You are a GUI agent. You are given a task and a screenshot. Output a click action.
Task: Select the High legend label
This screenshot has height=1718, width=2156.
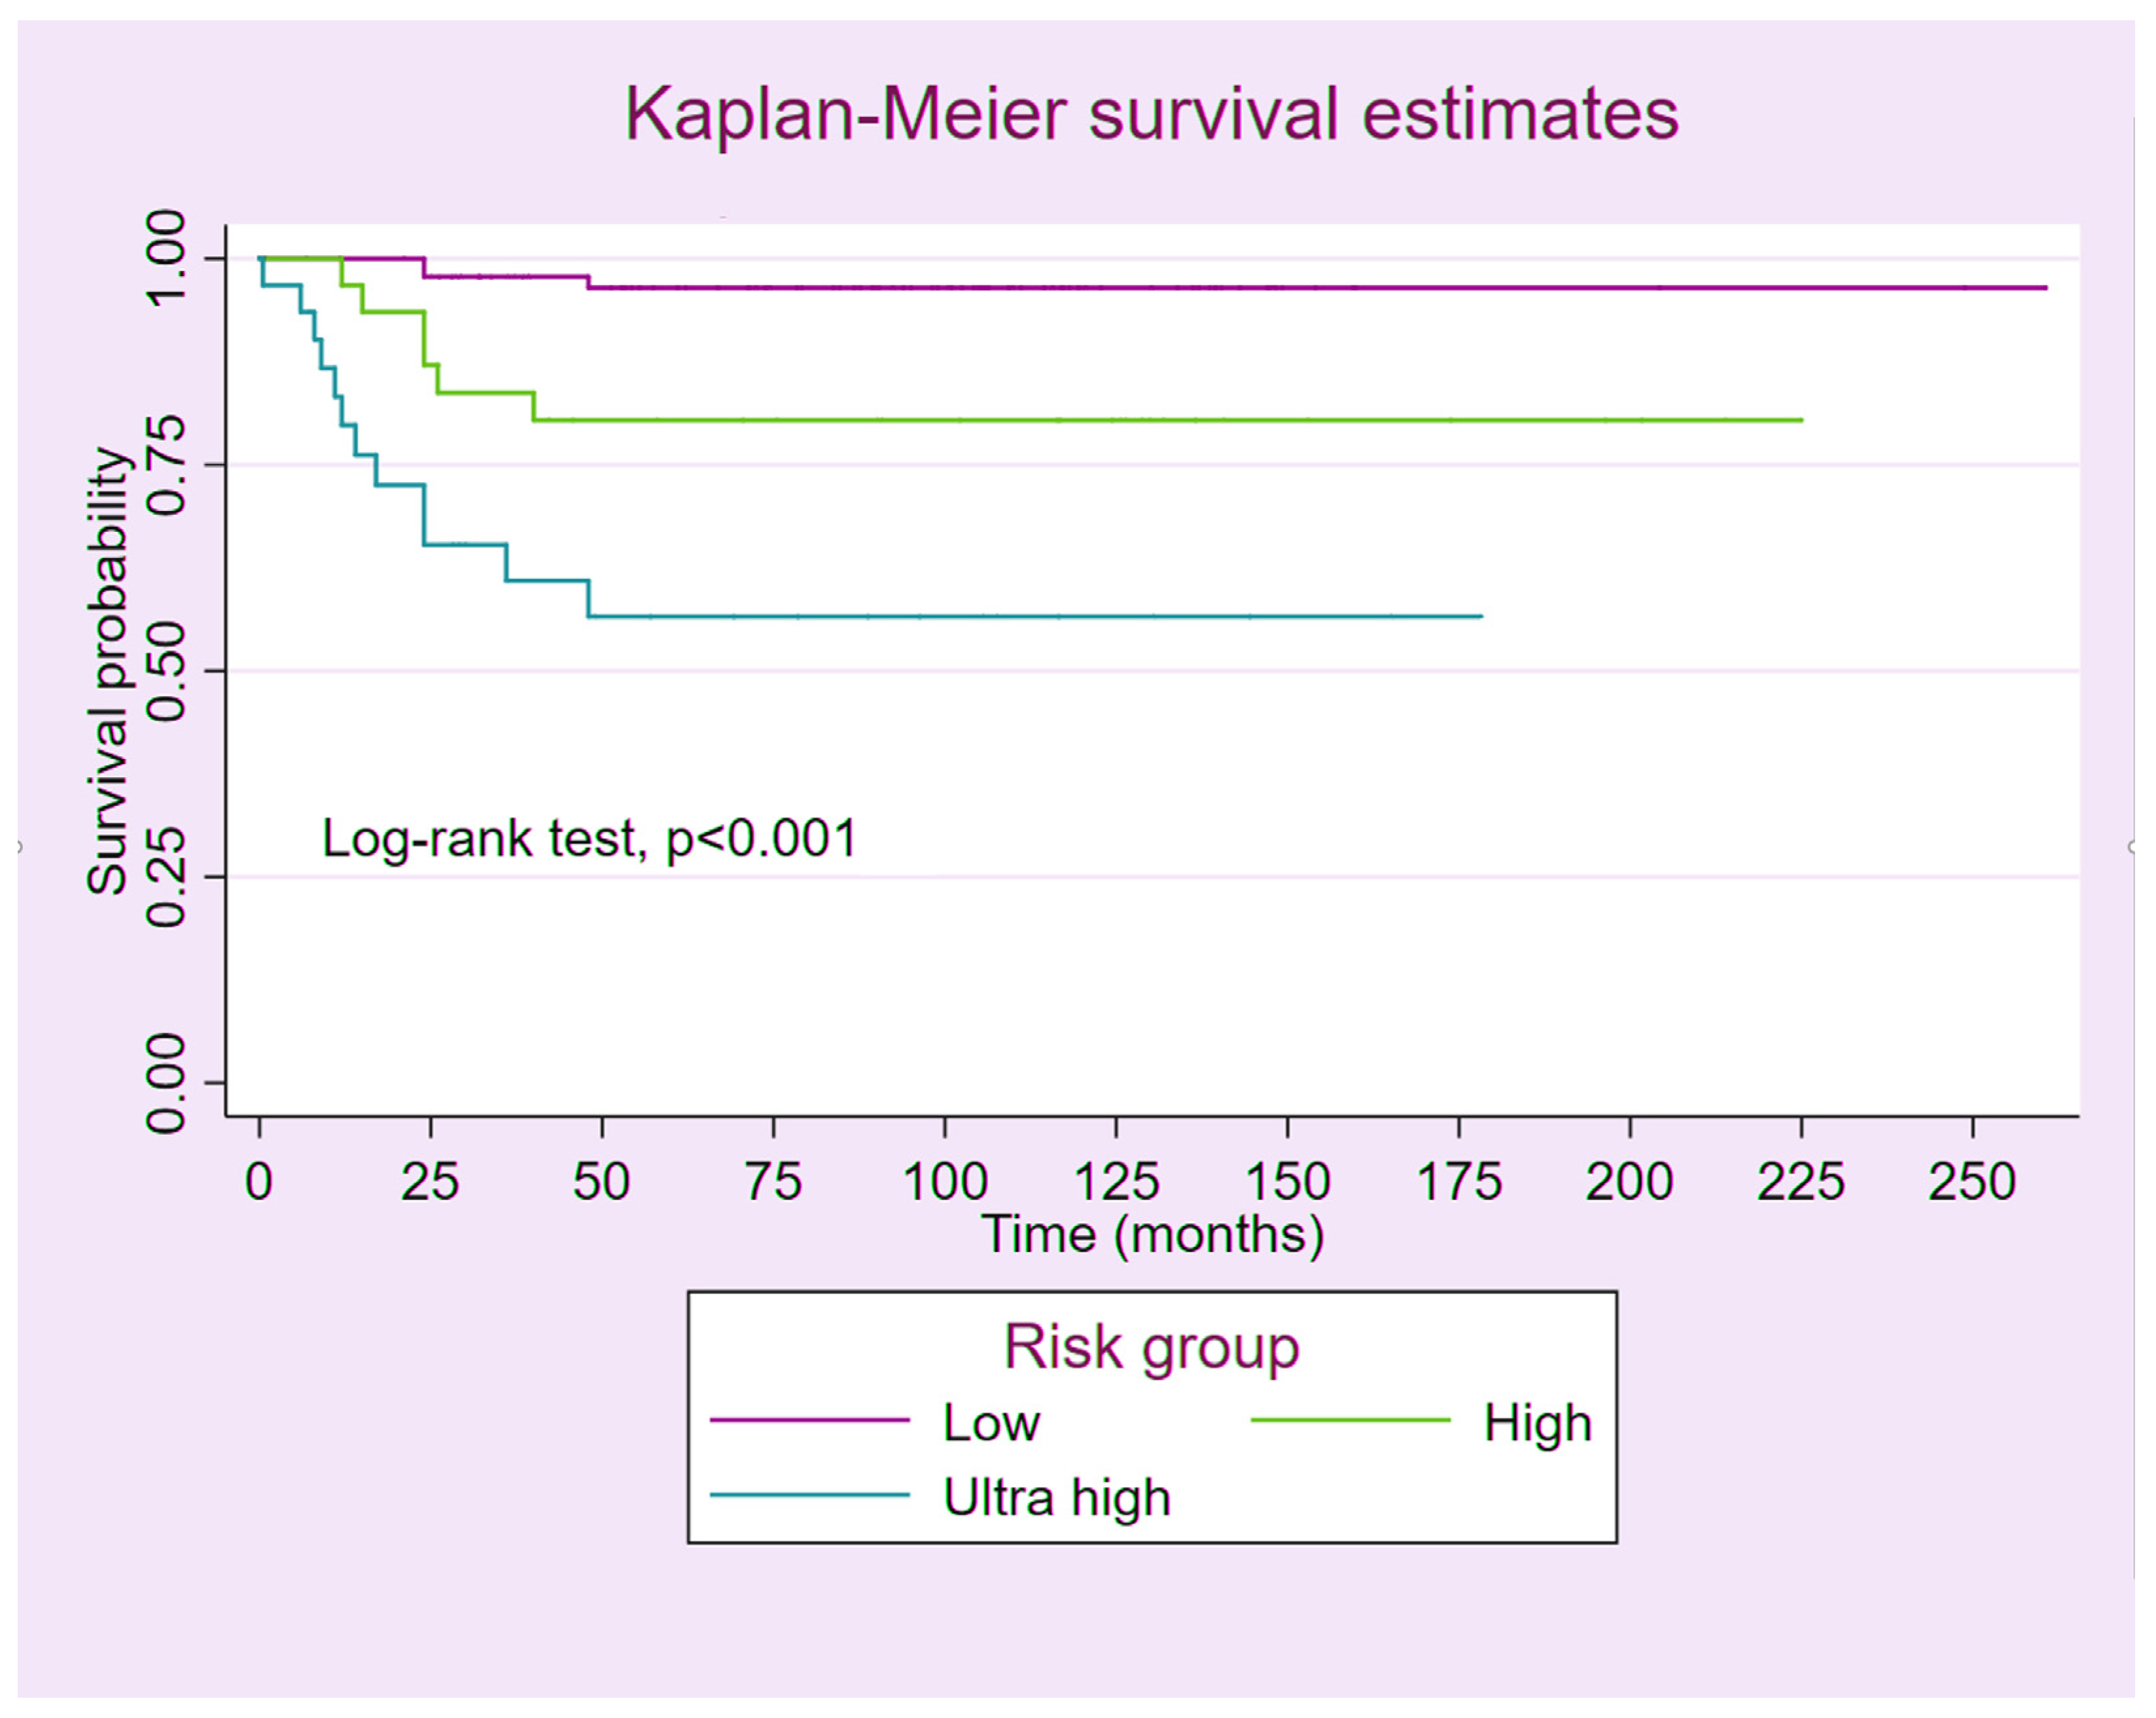pos(1537,1422)
